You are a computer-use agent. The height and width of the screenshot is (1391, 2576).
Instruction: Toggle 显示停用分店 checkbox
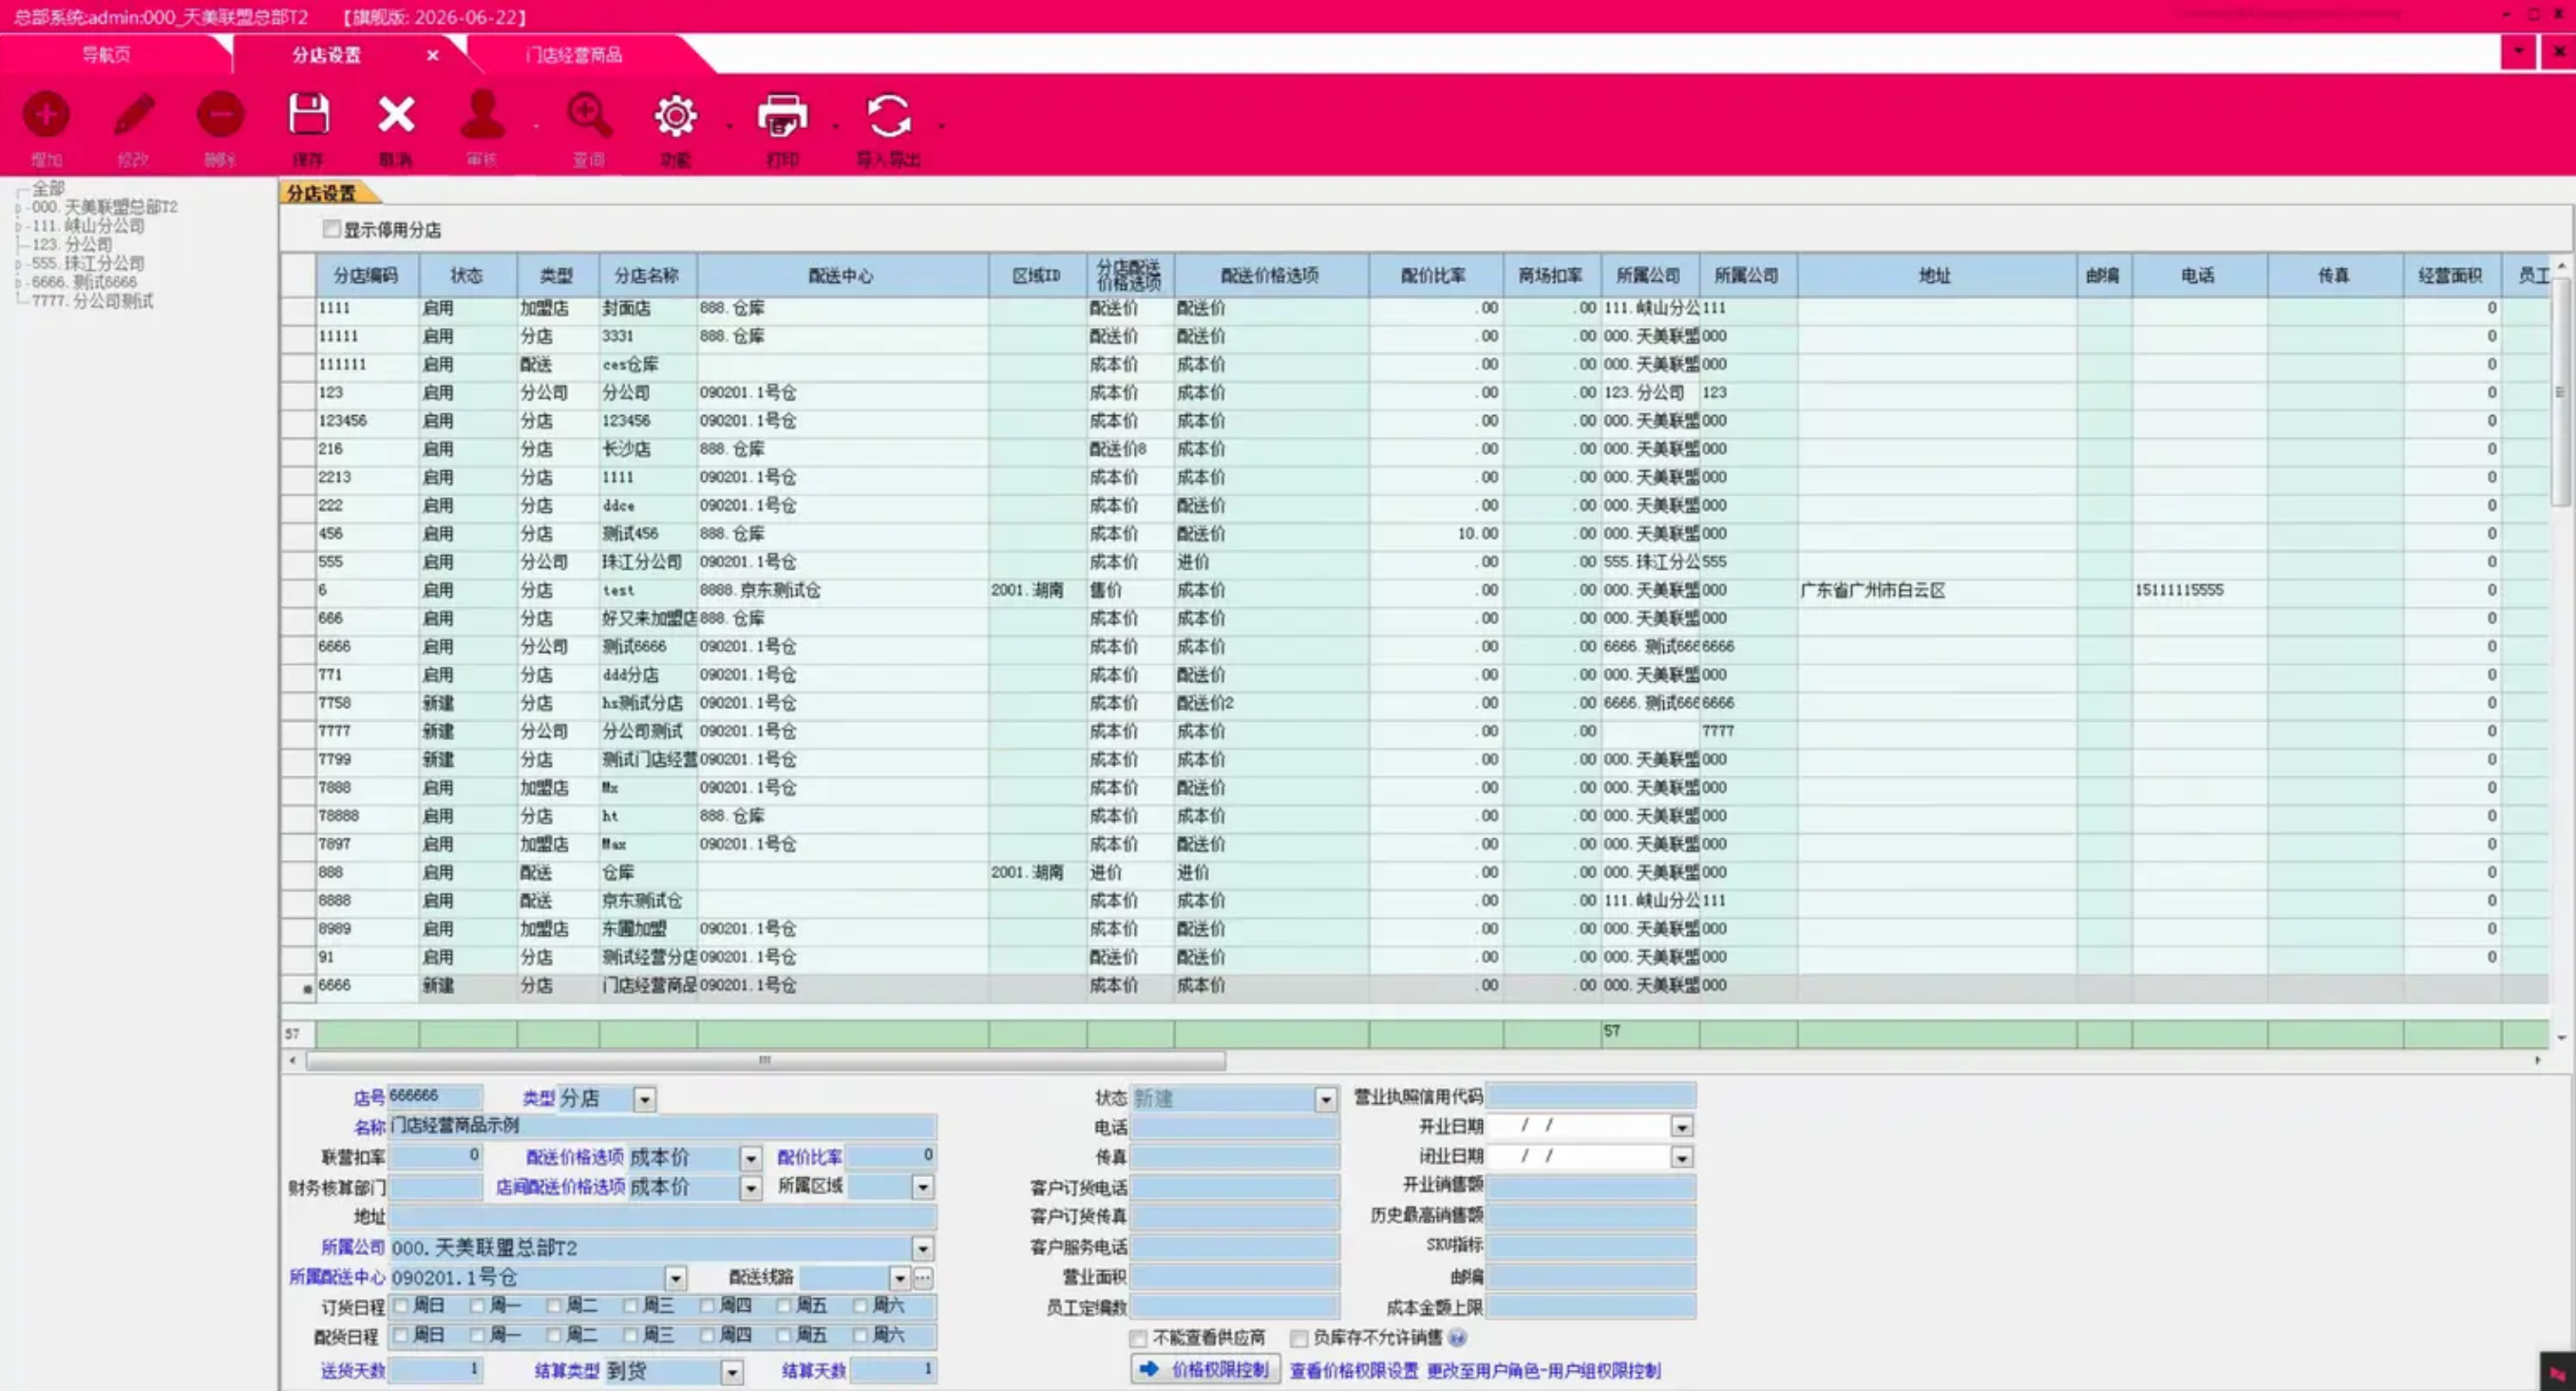[x=331, y=229]
